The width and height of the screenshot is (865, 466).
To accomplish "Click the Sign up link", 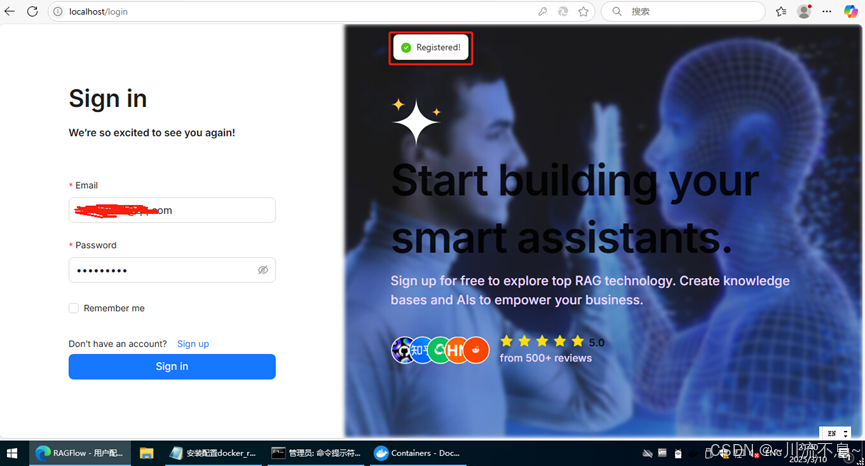I will pyautogui.click(x=193, y=344).
